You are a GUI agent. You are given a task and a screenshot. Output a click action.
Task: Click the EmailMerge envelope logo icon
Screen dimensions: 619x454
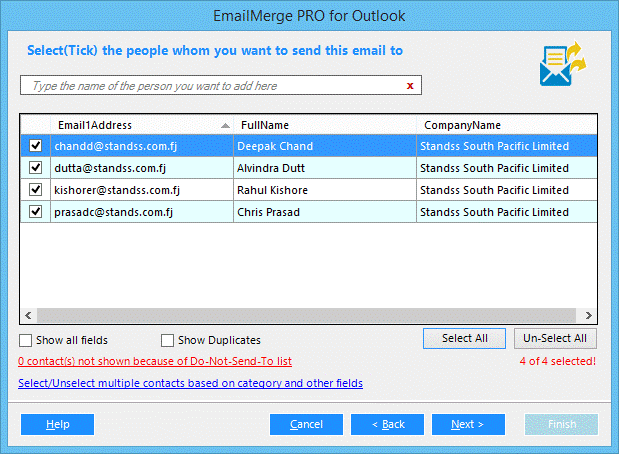[563, 64]
